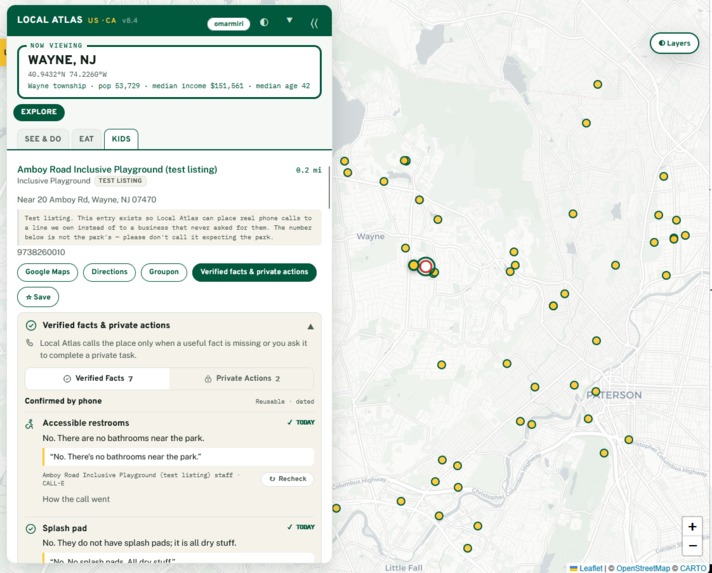Collapse the Verified facts panel arrow
The height and width of the screenshot is (573, 712).
point(311,326)
